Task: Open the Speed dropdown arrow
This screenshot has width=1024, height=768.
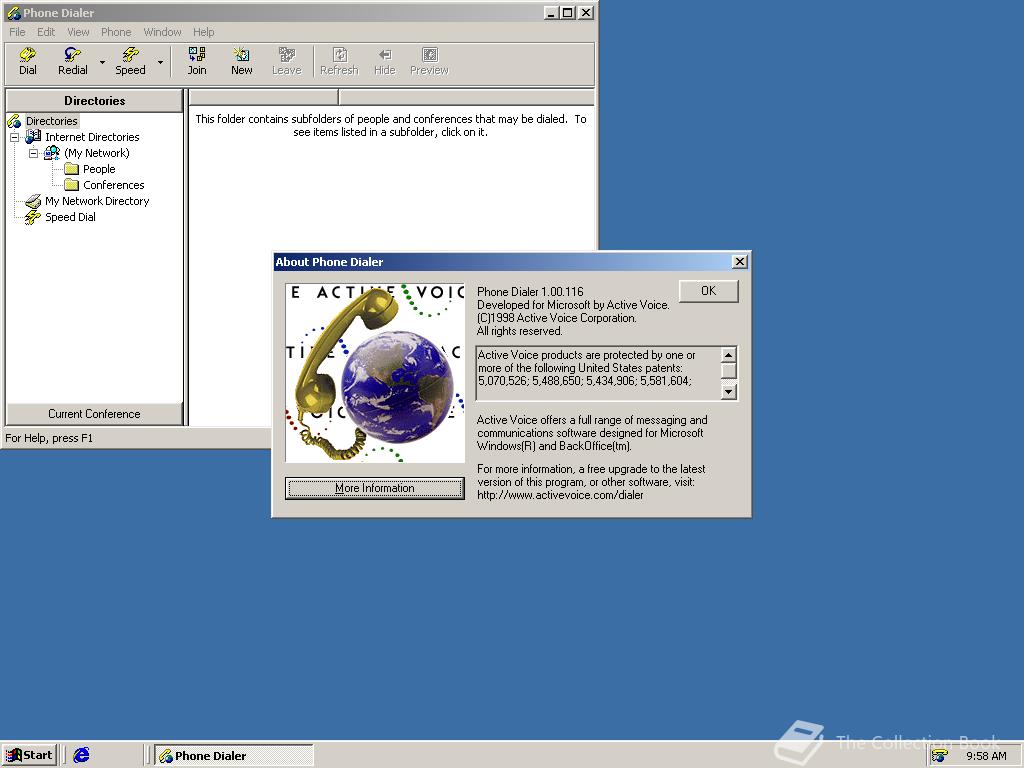Action: (x=160, y=62)
